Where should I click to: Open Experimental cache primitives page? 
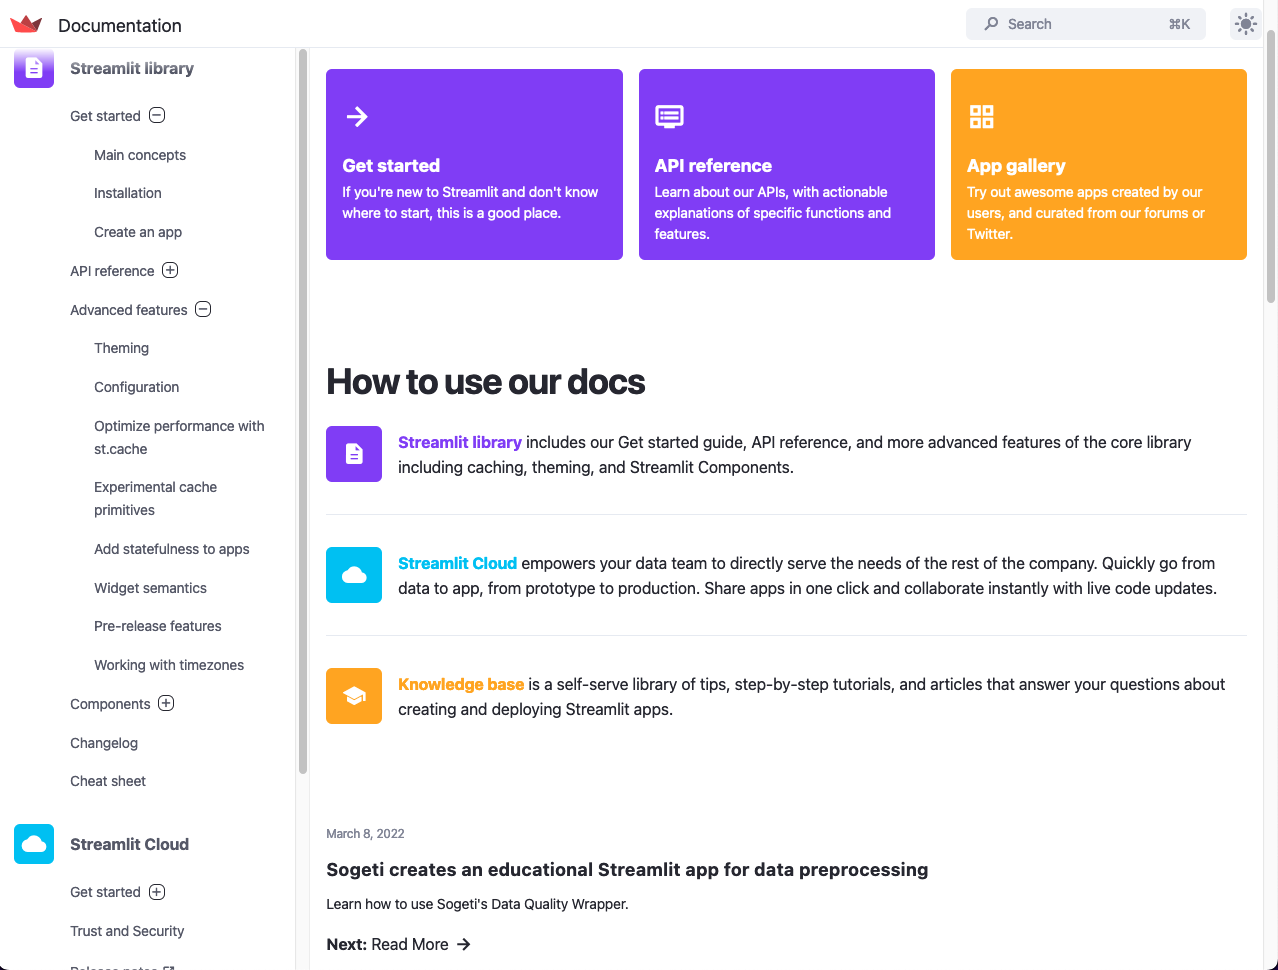pos(155,498)
